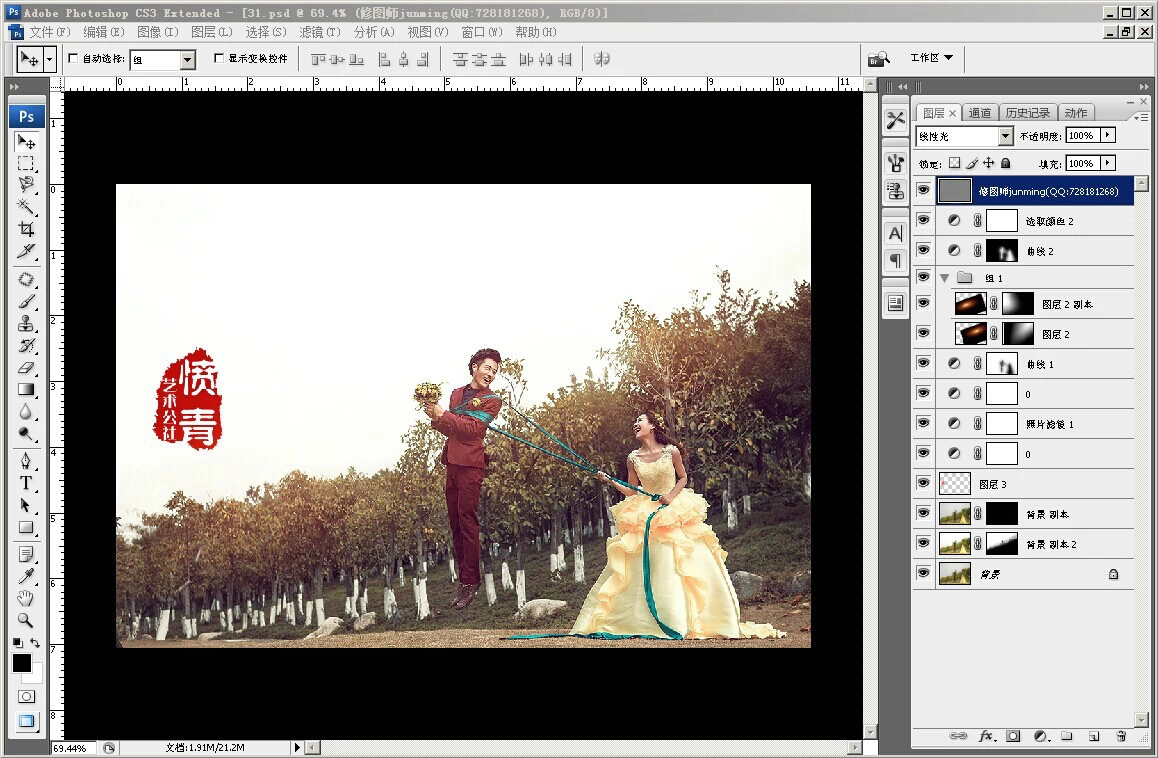Open the 图像 menu
1158x758 pixels.
157,32
